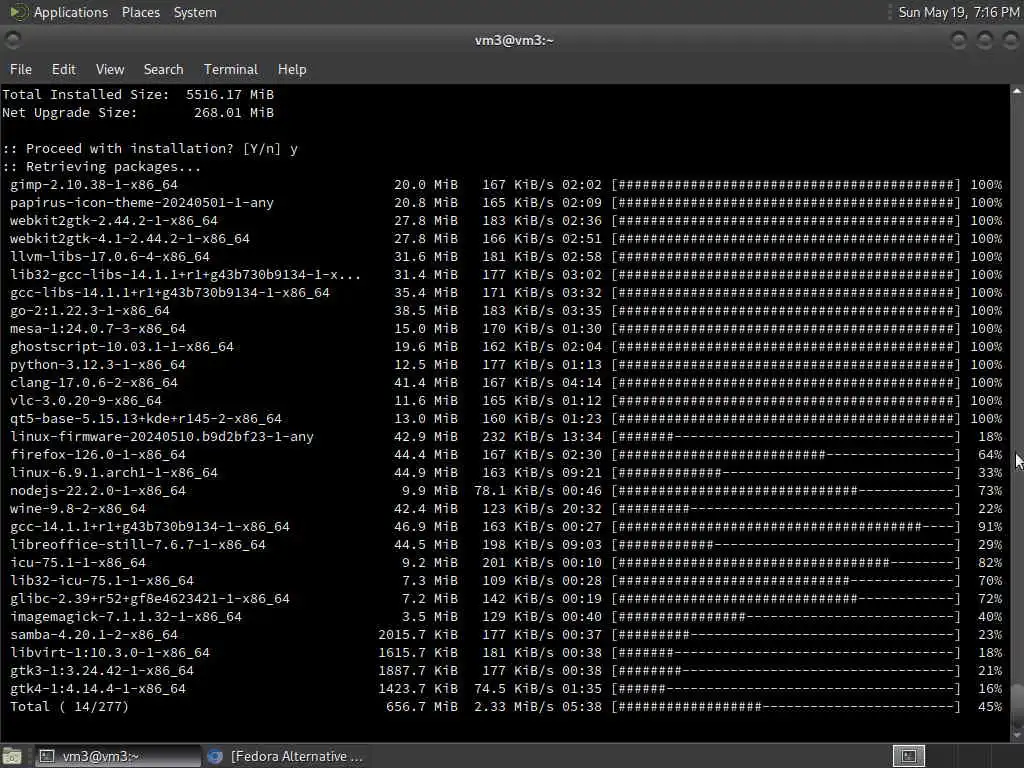Click the libvirt-1:10.3.0-1-x86_64 line
Screen dimensions: 1024x768
pyautogui.click(x=505, y=652)
